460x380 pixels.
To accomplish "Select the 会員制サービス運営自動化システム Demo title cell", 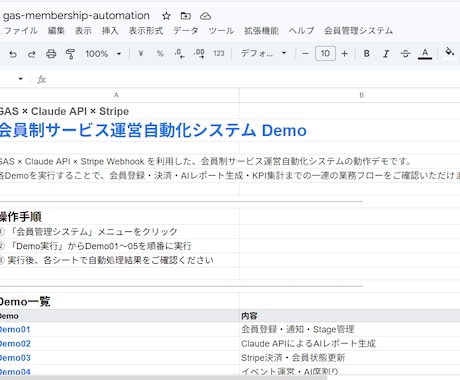I will pyautogui.click(x=119, y=130).
